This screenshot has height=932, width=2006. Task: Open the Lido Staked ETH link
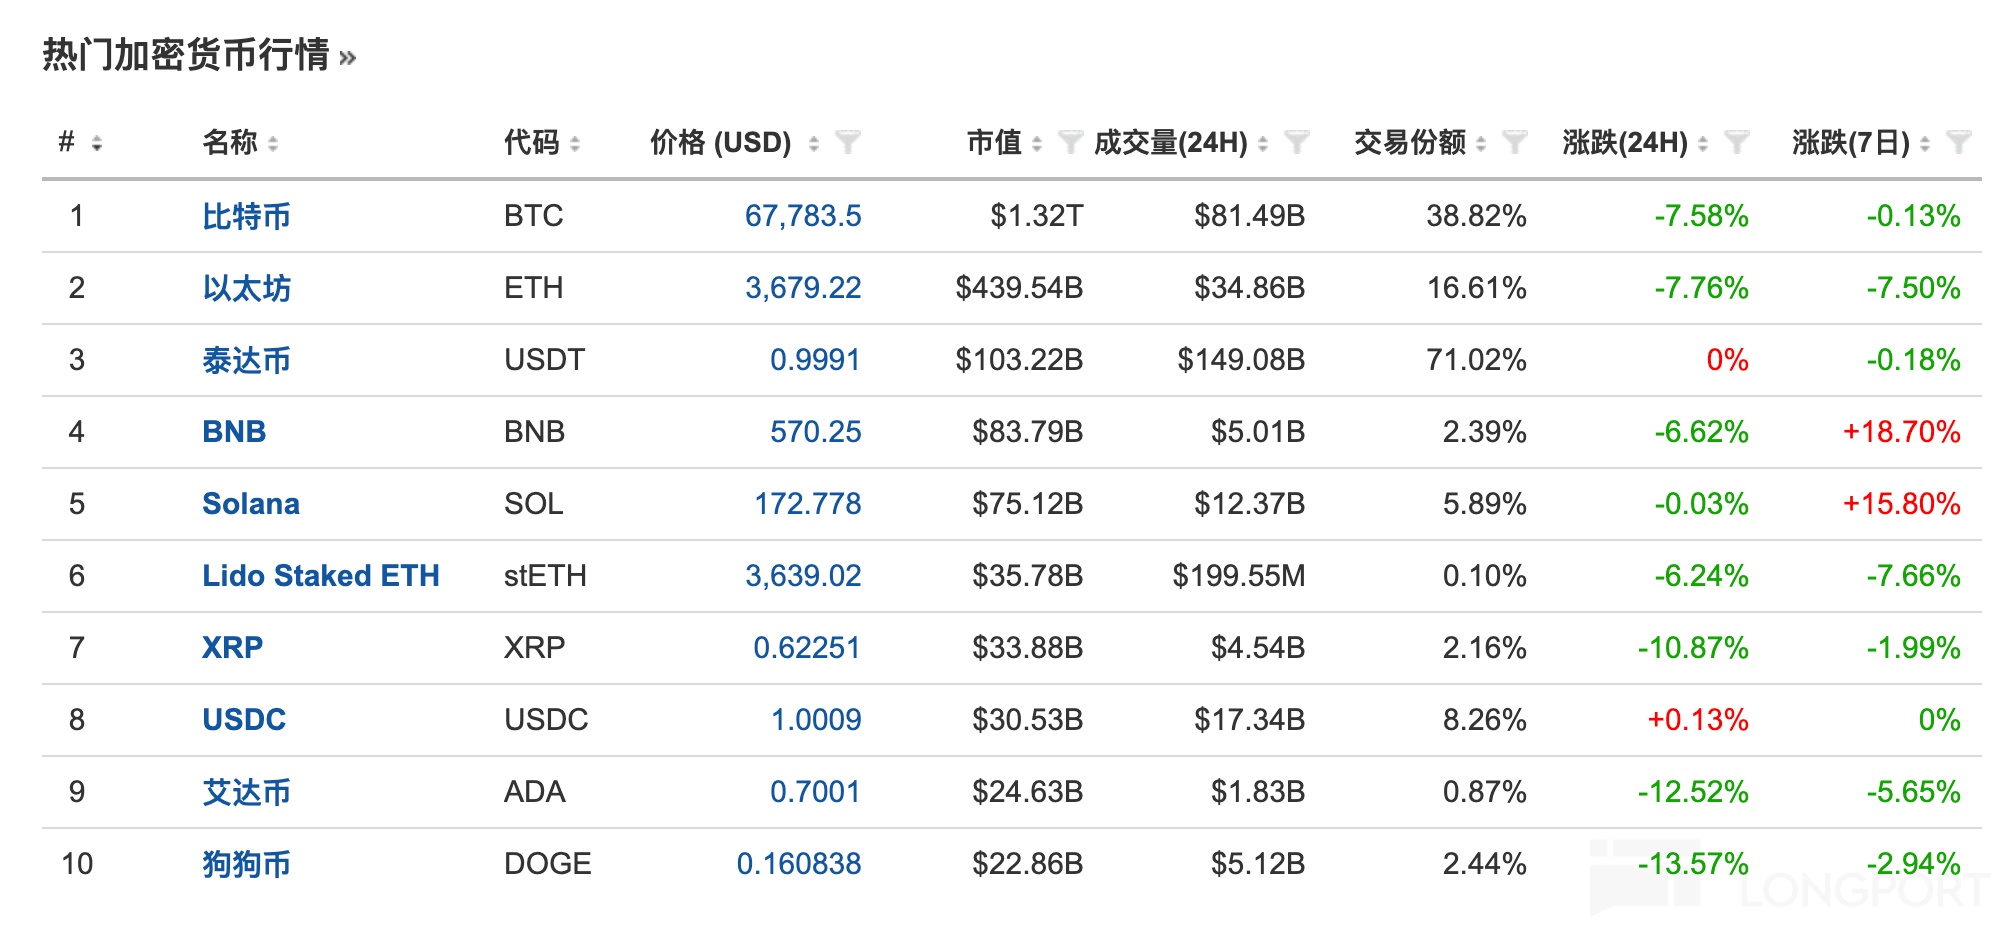tap(320, 576)
